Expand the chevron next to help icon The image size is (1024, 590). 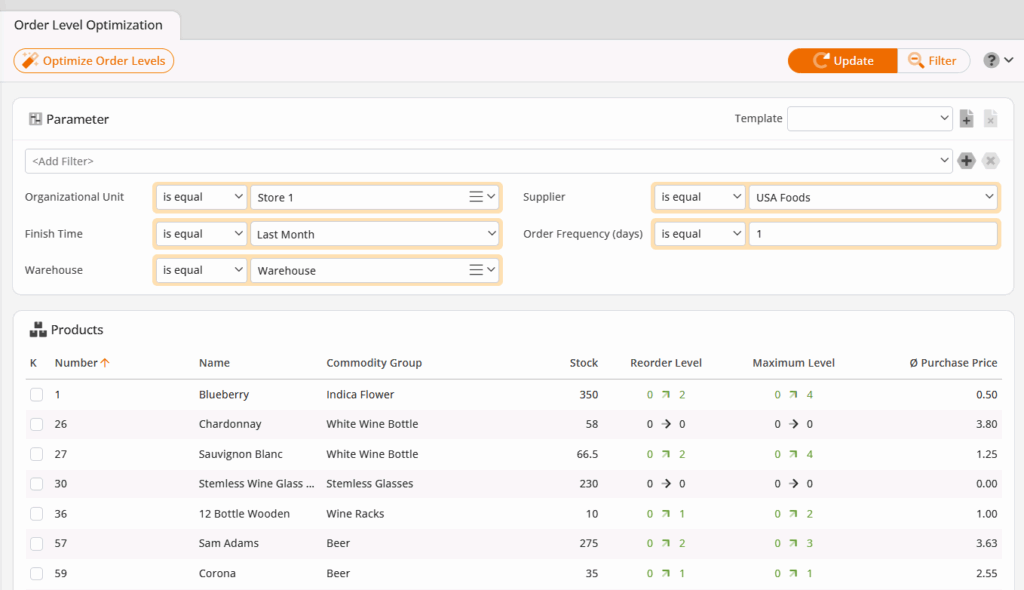pos(1009,60)
